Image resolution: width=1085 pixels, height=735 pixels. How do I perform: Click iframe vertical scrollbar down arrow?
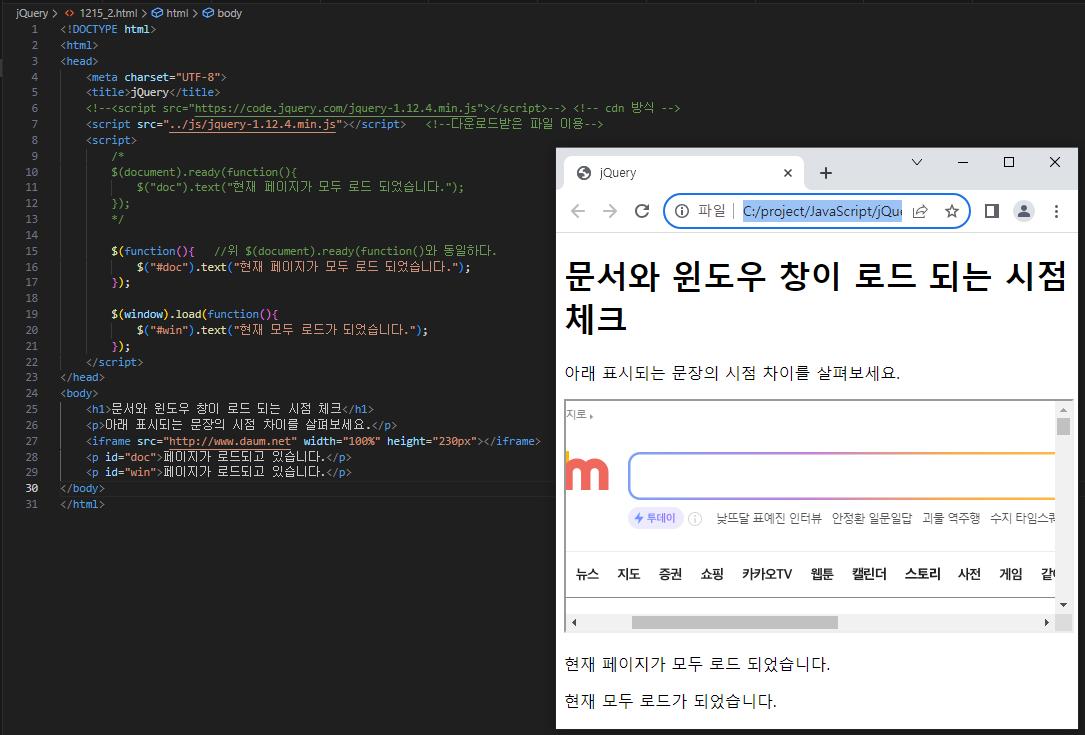pos(1064,605)
